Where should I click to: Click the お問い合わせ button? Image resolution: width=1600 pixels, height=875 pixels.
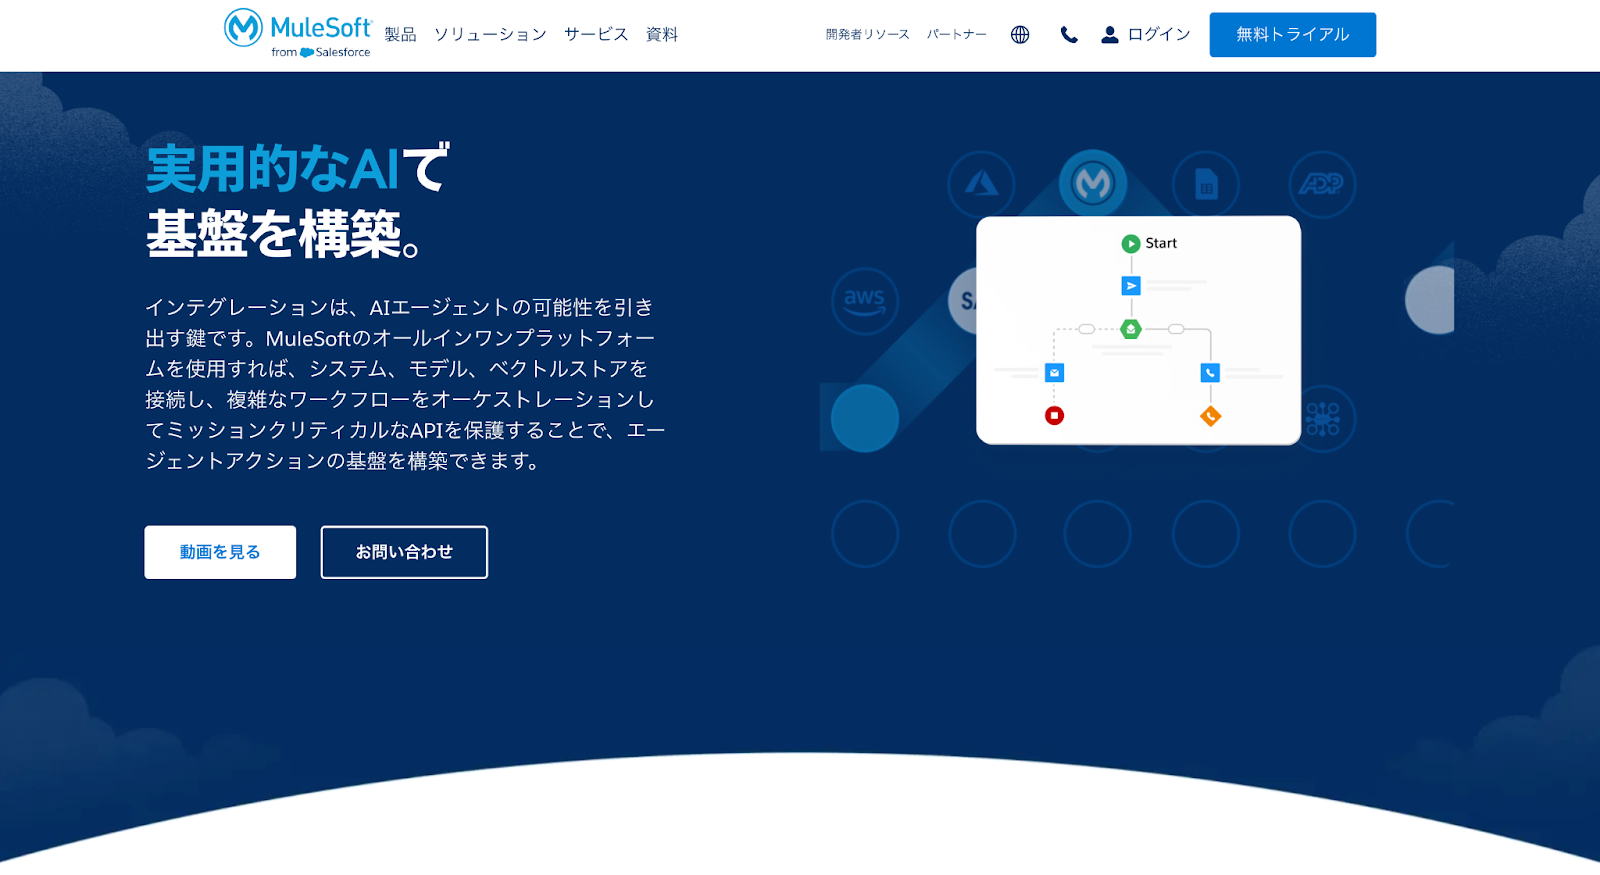point(404,552)
